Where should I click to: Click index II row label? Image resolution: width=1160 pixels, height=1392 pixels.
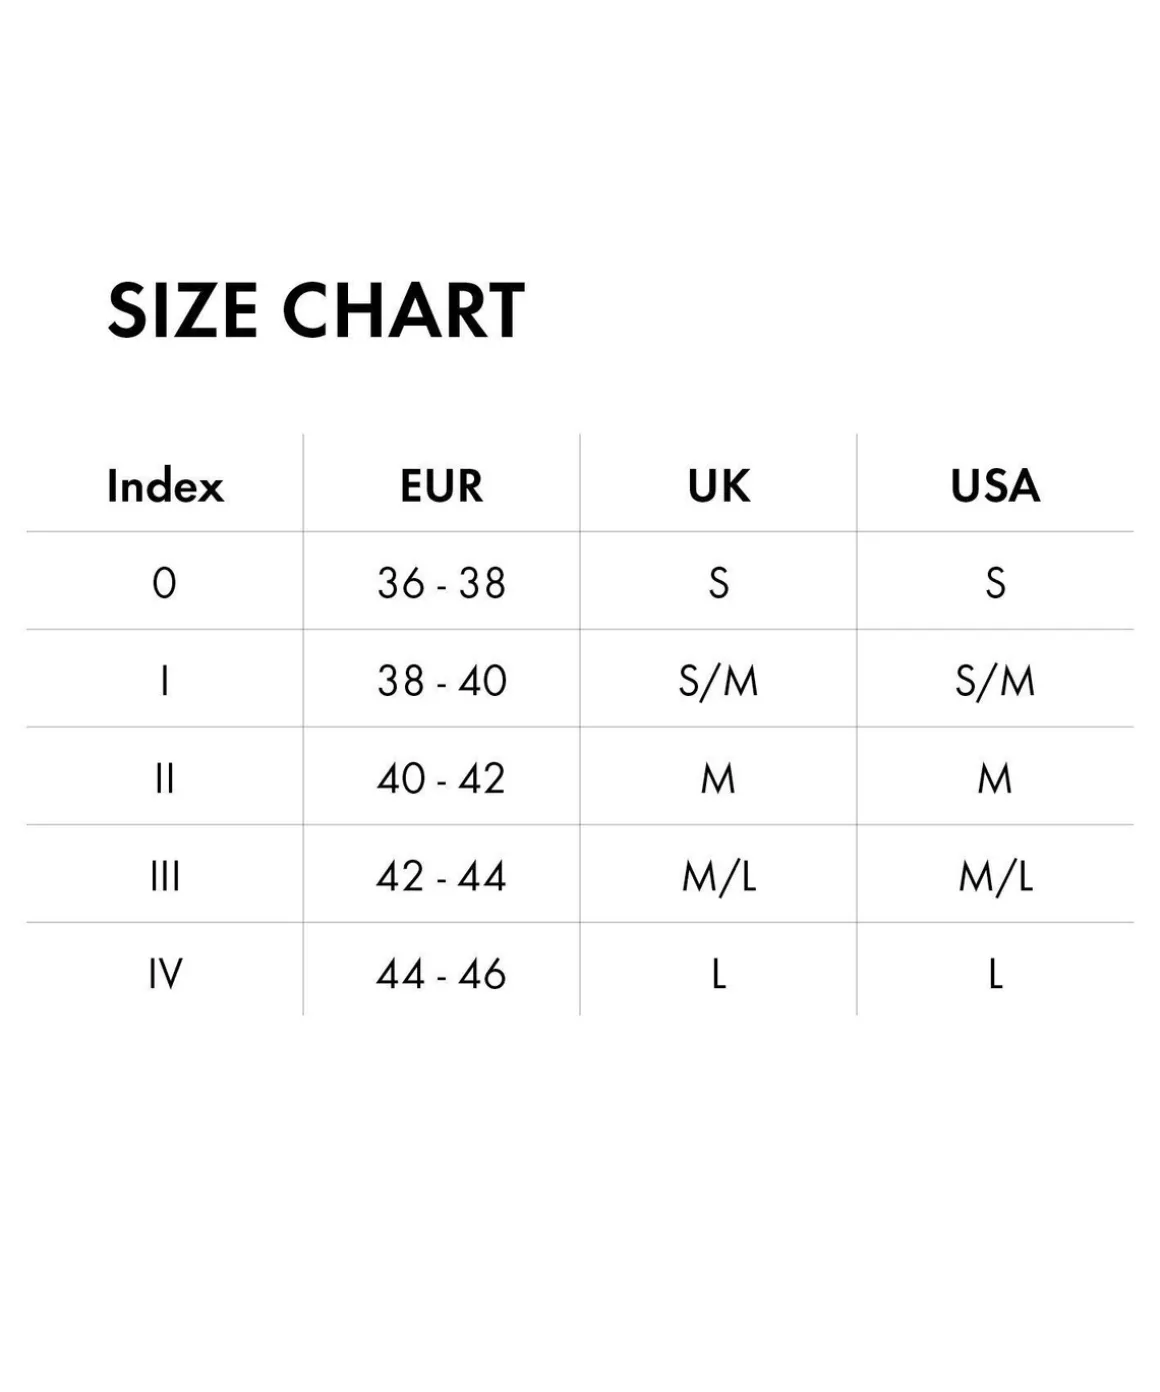pyautogui.click(x=165, y=778)
